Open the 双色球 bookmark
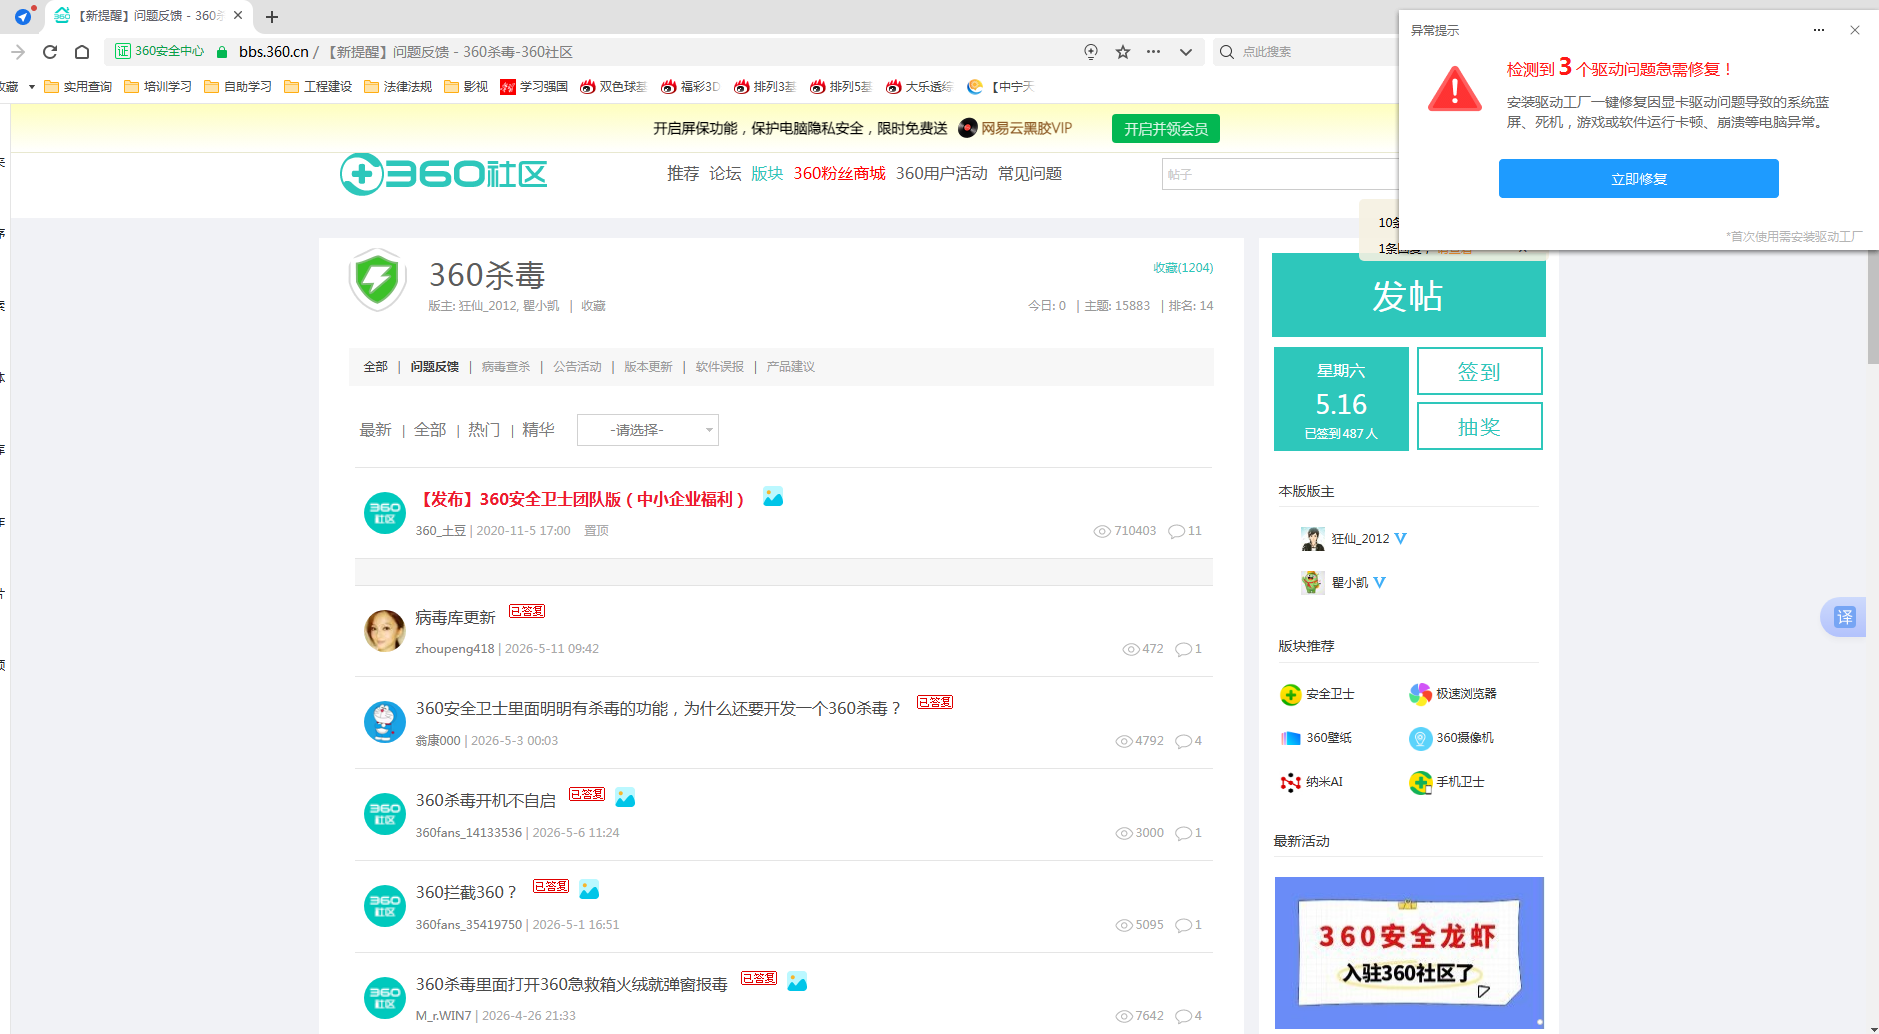The image size is (1879, 1034). 613,87
